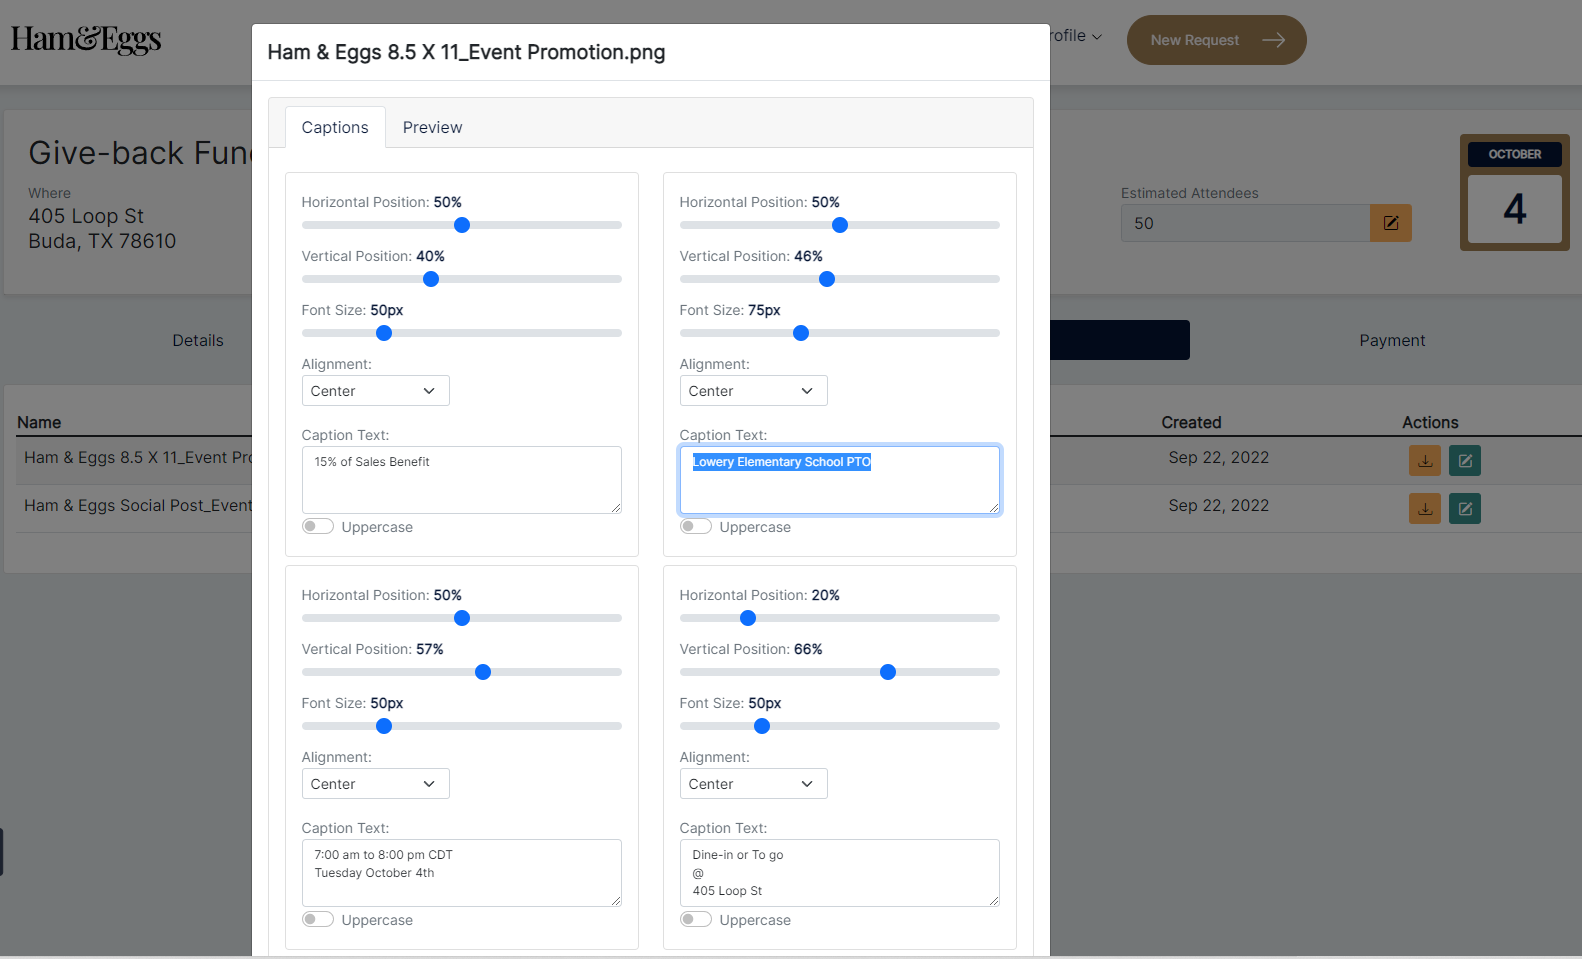1582x959 pixels.
Task: Edit the Ham & Eggs 8.5 X 11 row
Action: click(x=1465, y=461)
